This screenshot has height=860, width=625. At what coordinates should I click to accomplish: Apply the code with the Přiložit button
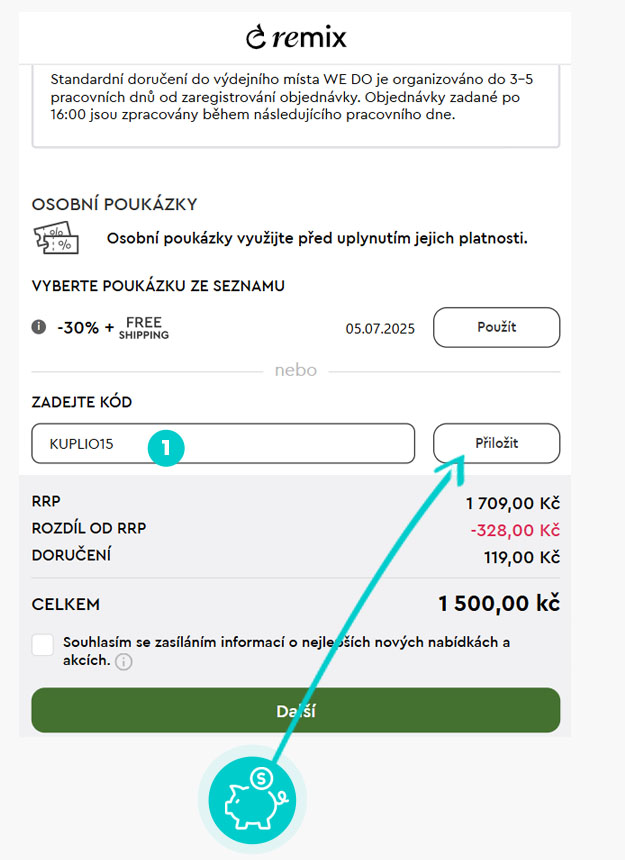pos(497,443)
